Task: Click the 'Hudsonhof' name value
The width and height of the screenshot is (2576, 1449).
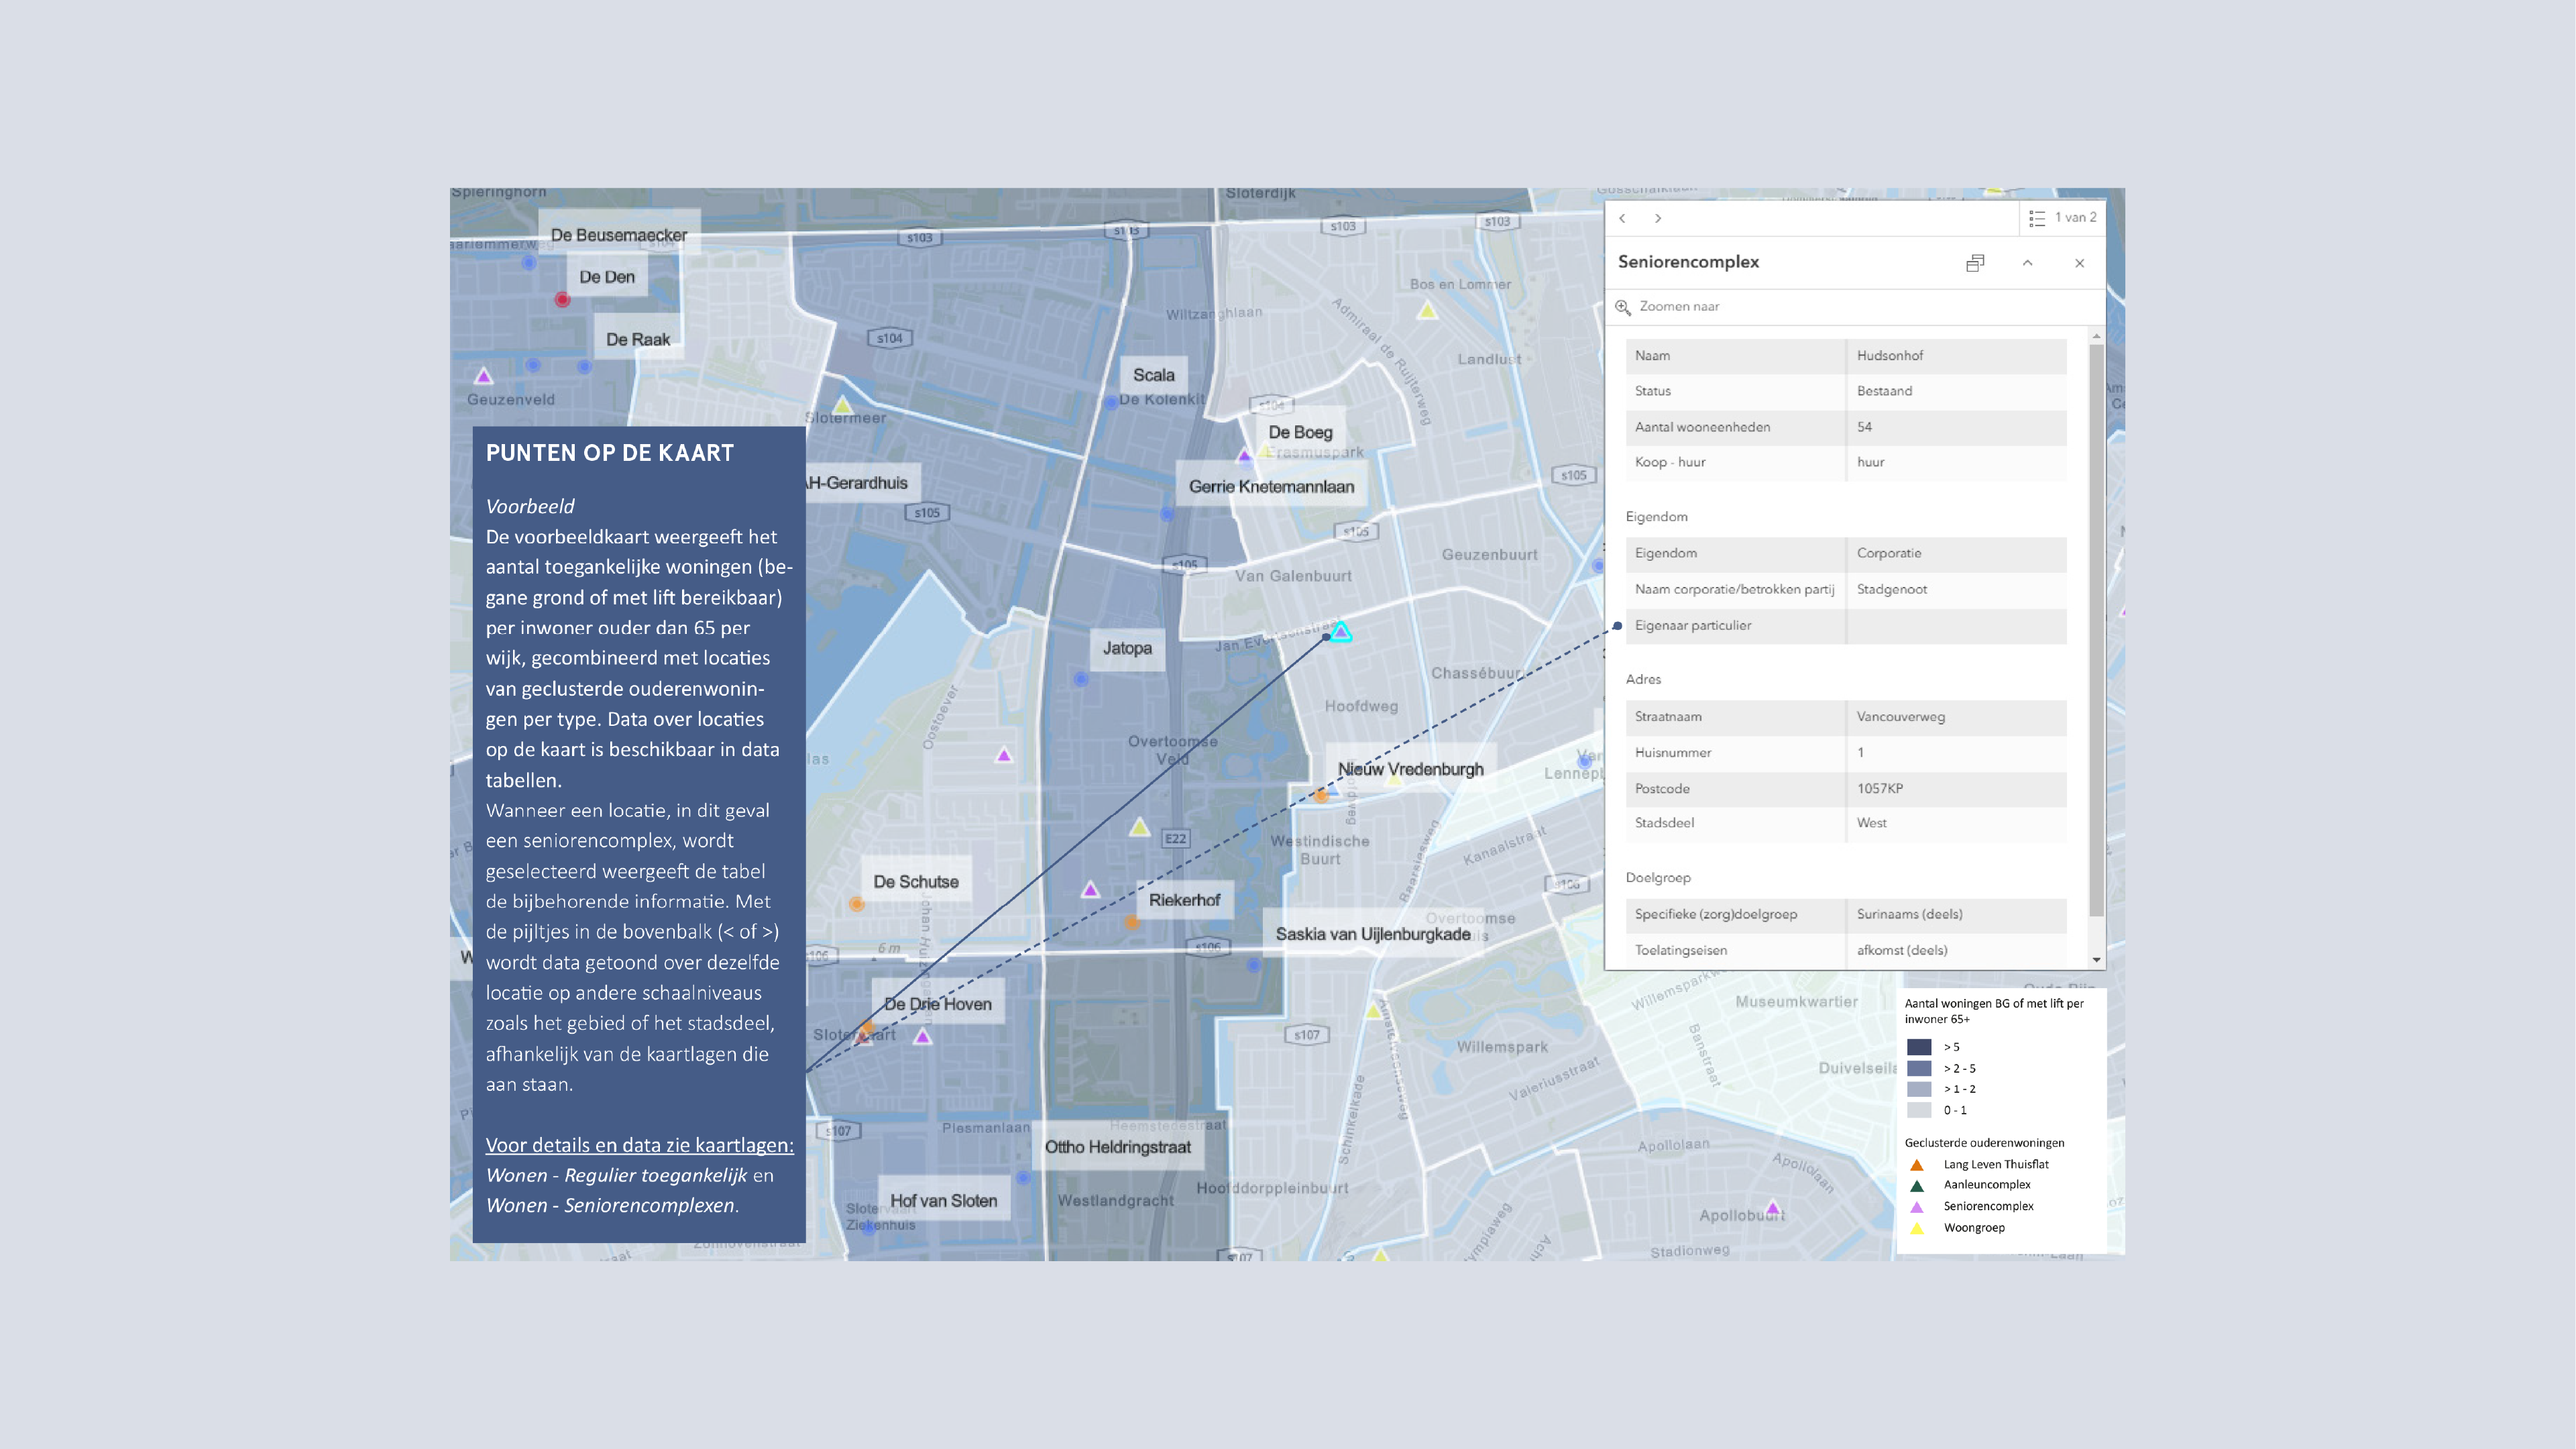Action: coord(1889,355)
